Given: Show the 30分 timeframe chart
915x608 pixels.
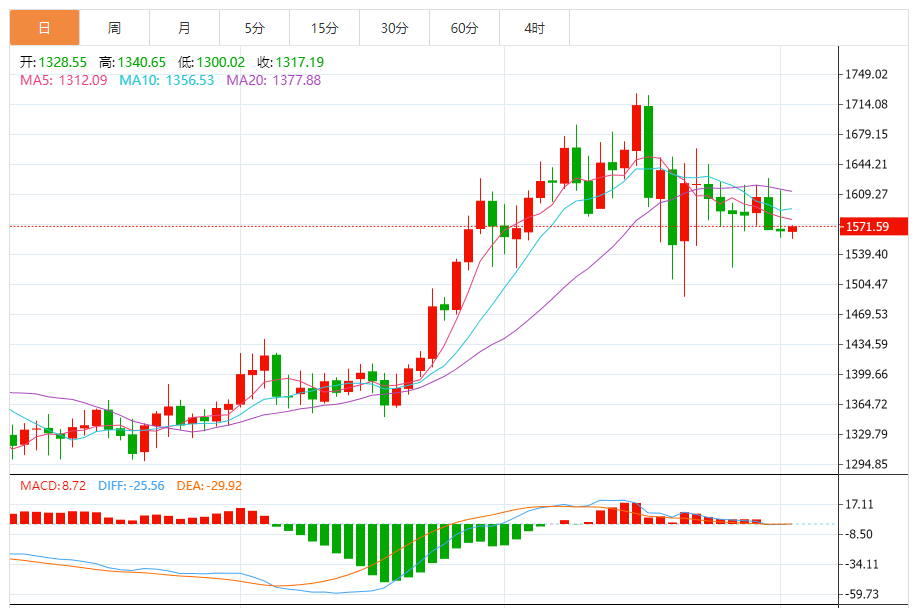Looking at the screenshot, I should pyautogui.click(x=394, y=28).
